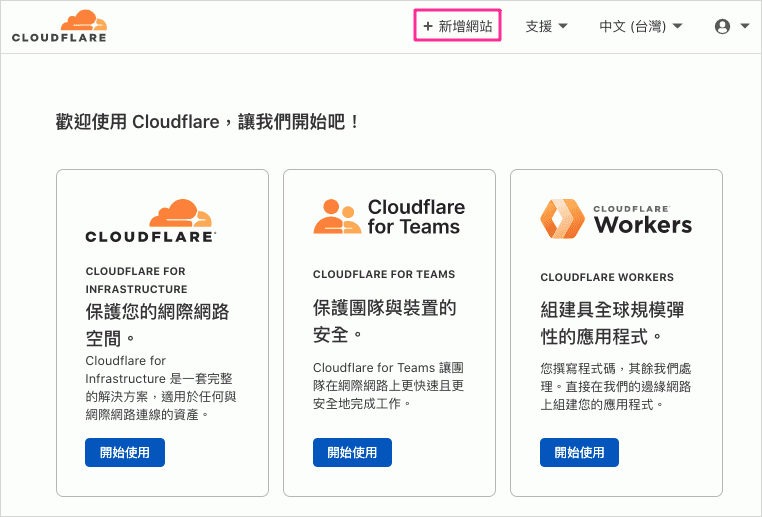The height and width of the screenshot is (517, 762).
Task: Click the heading 組建具全球規模彈性的應用程式
Action: click(x=613, y=323)
